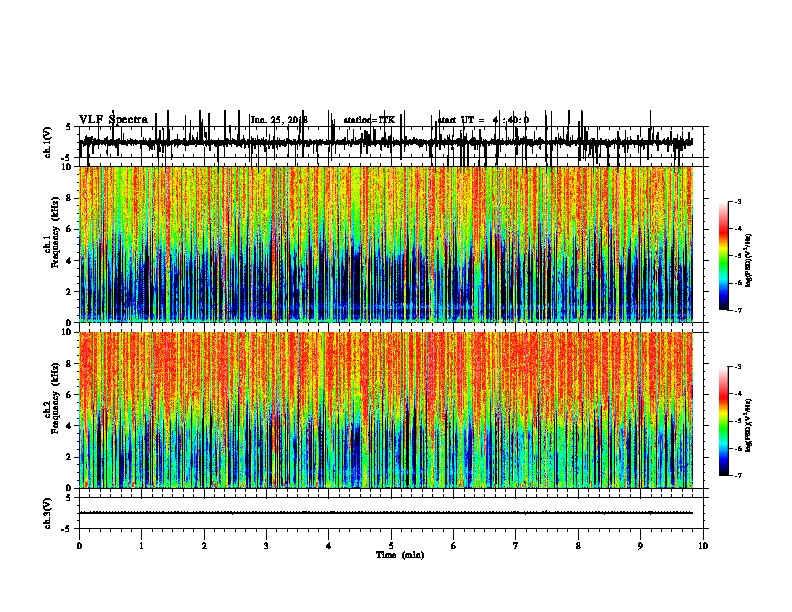Image resolution: width=792 pixels, height=612 pixels.
Task: Click the 'start UT = 4:40:0' label
Action: [483, 120]
